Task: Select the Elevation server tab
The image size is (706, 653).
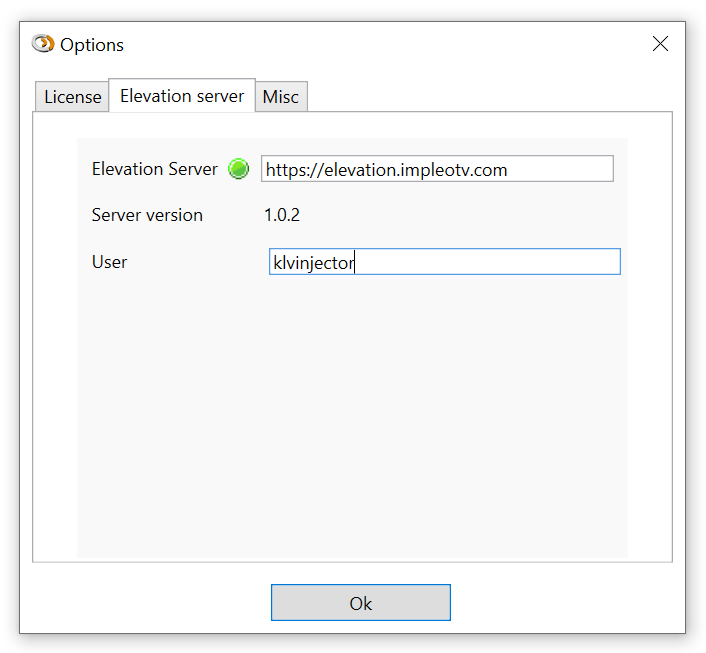Action: [x=182, y=95]
